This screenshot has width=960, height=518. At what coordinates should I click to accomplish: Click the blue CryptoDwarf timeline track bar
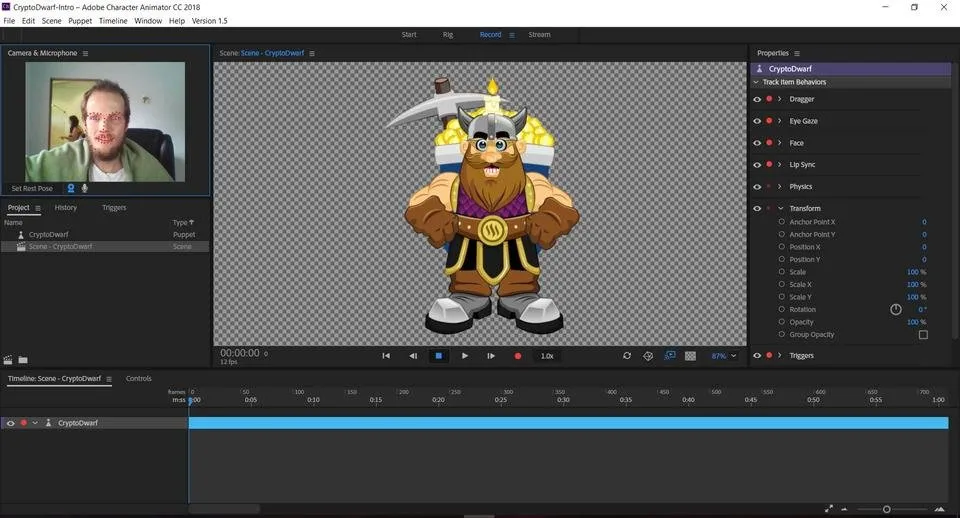coord(568,423)
